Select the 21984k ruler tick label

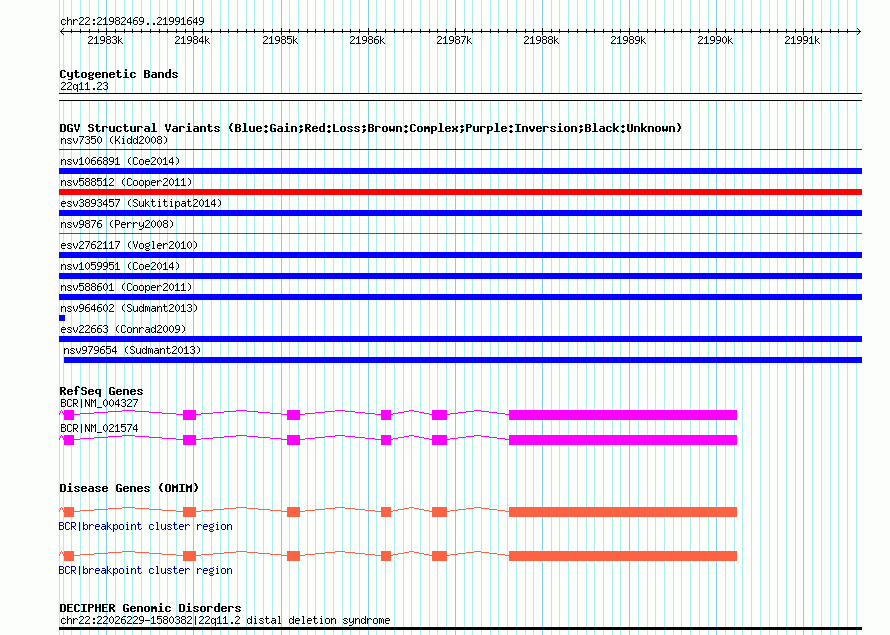coord(192,40)
